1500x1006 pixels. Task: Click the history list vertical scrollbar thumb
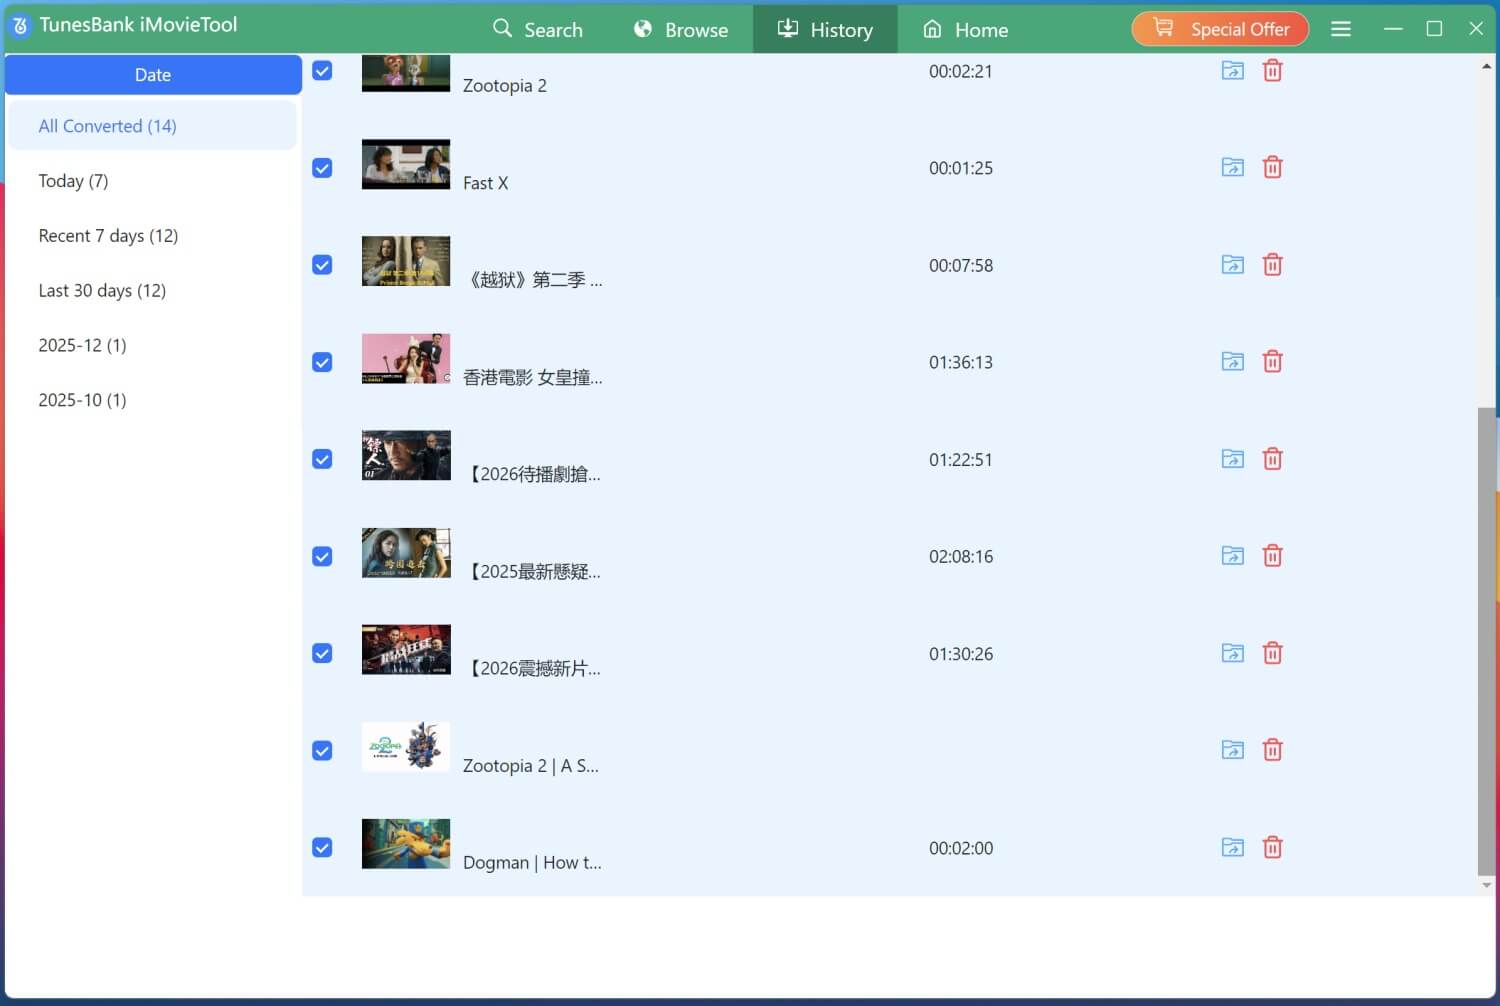point(1486,641)
